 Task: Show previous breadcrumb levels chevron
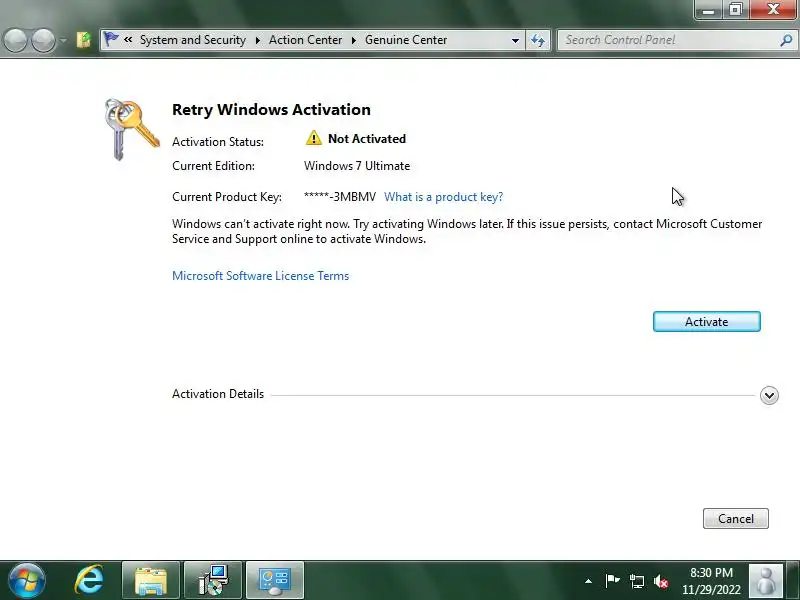coord(128,39)
